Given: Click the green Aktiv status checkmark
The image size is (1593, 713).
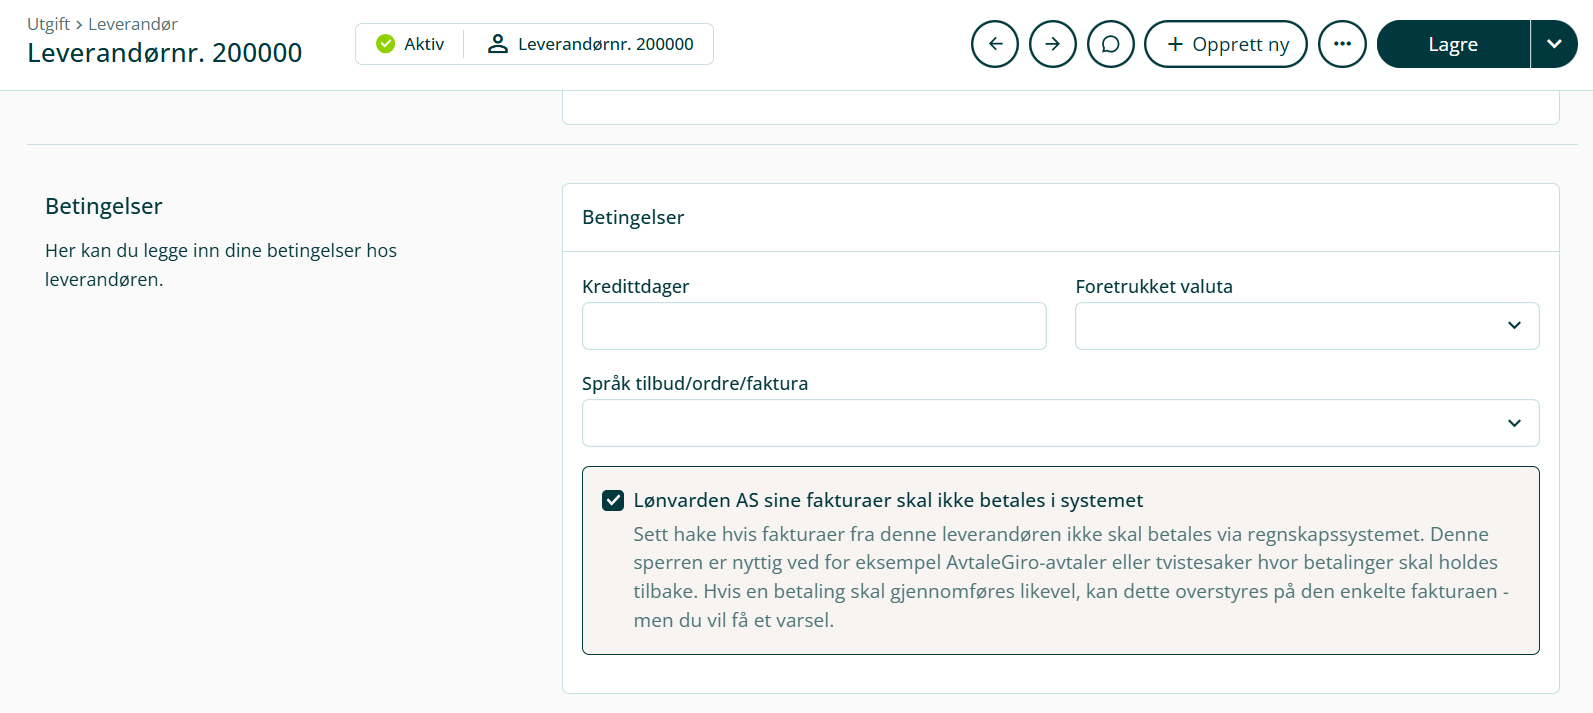Looking at the screenshot, I should tap(385, 44).
